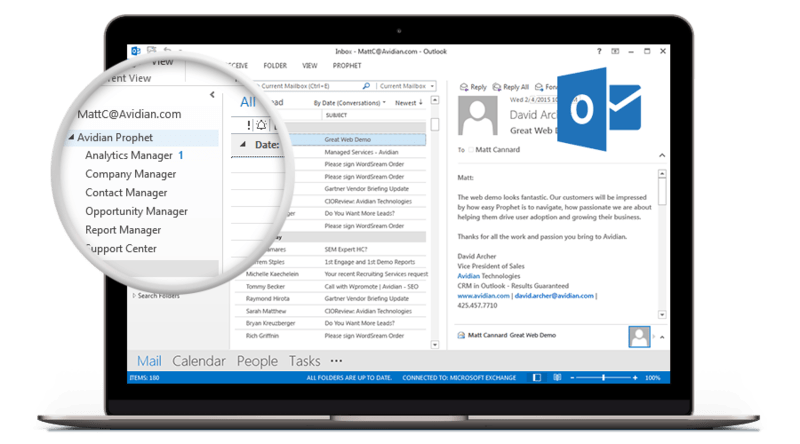Screen dimensions: 800x444
Task: Open Analytics Manager folder
Action: click(129, 155)
